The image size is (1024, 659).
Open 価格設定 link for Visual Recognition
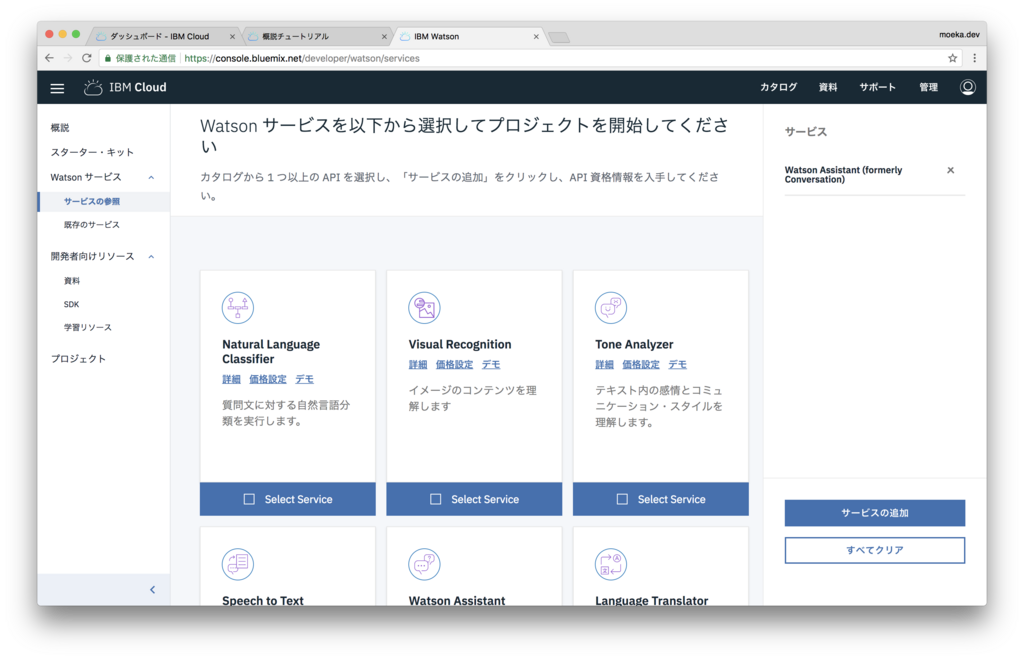(x=455, y=364)
